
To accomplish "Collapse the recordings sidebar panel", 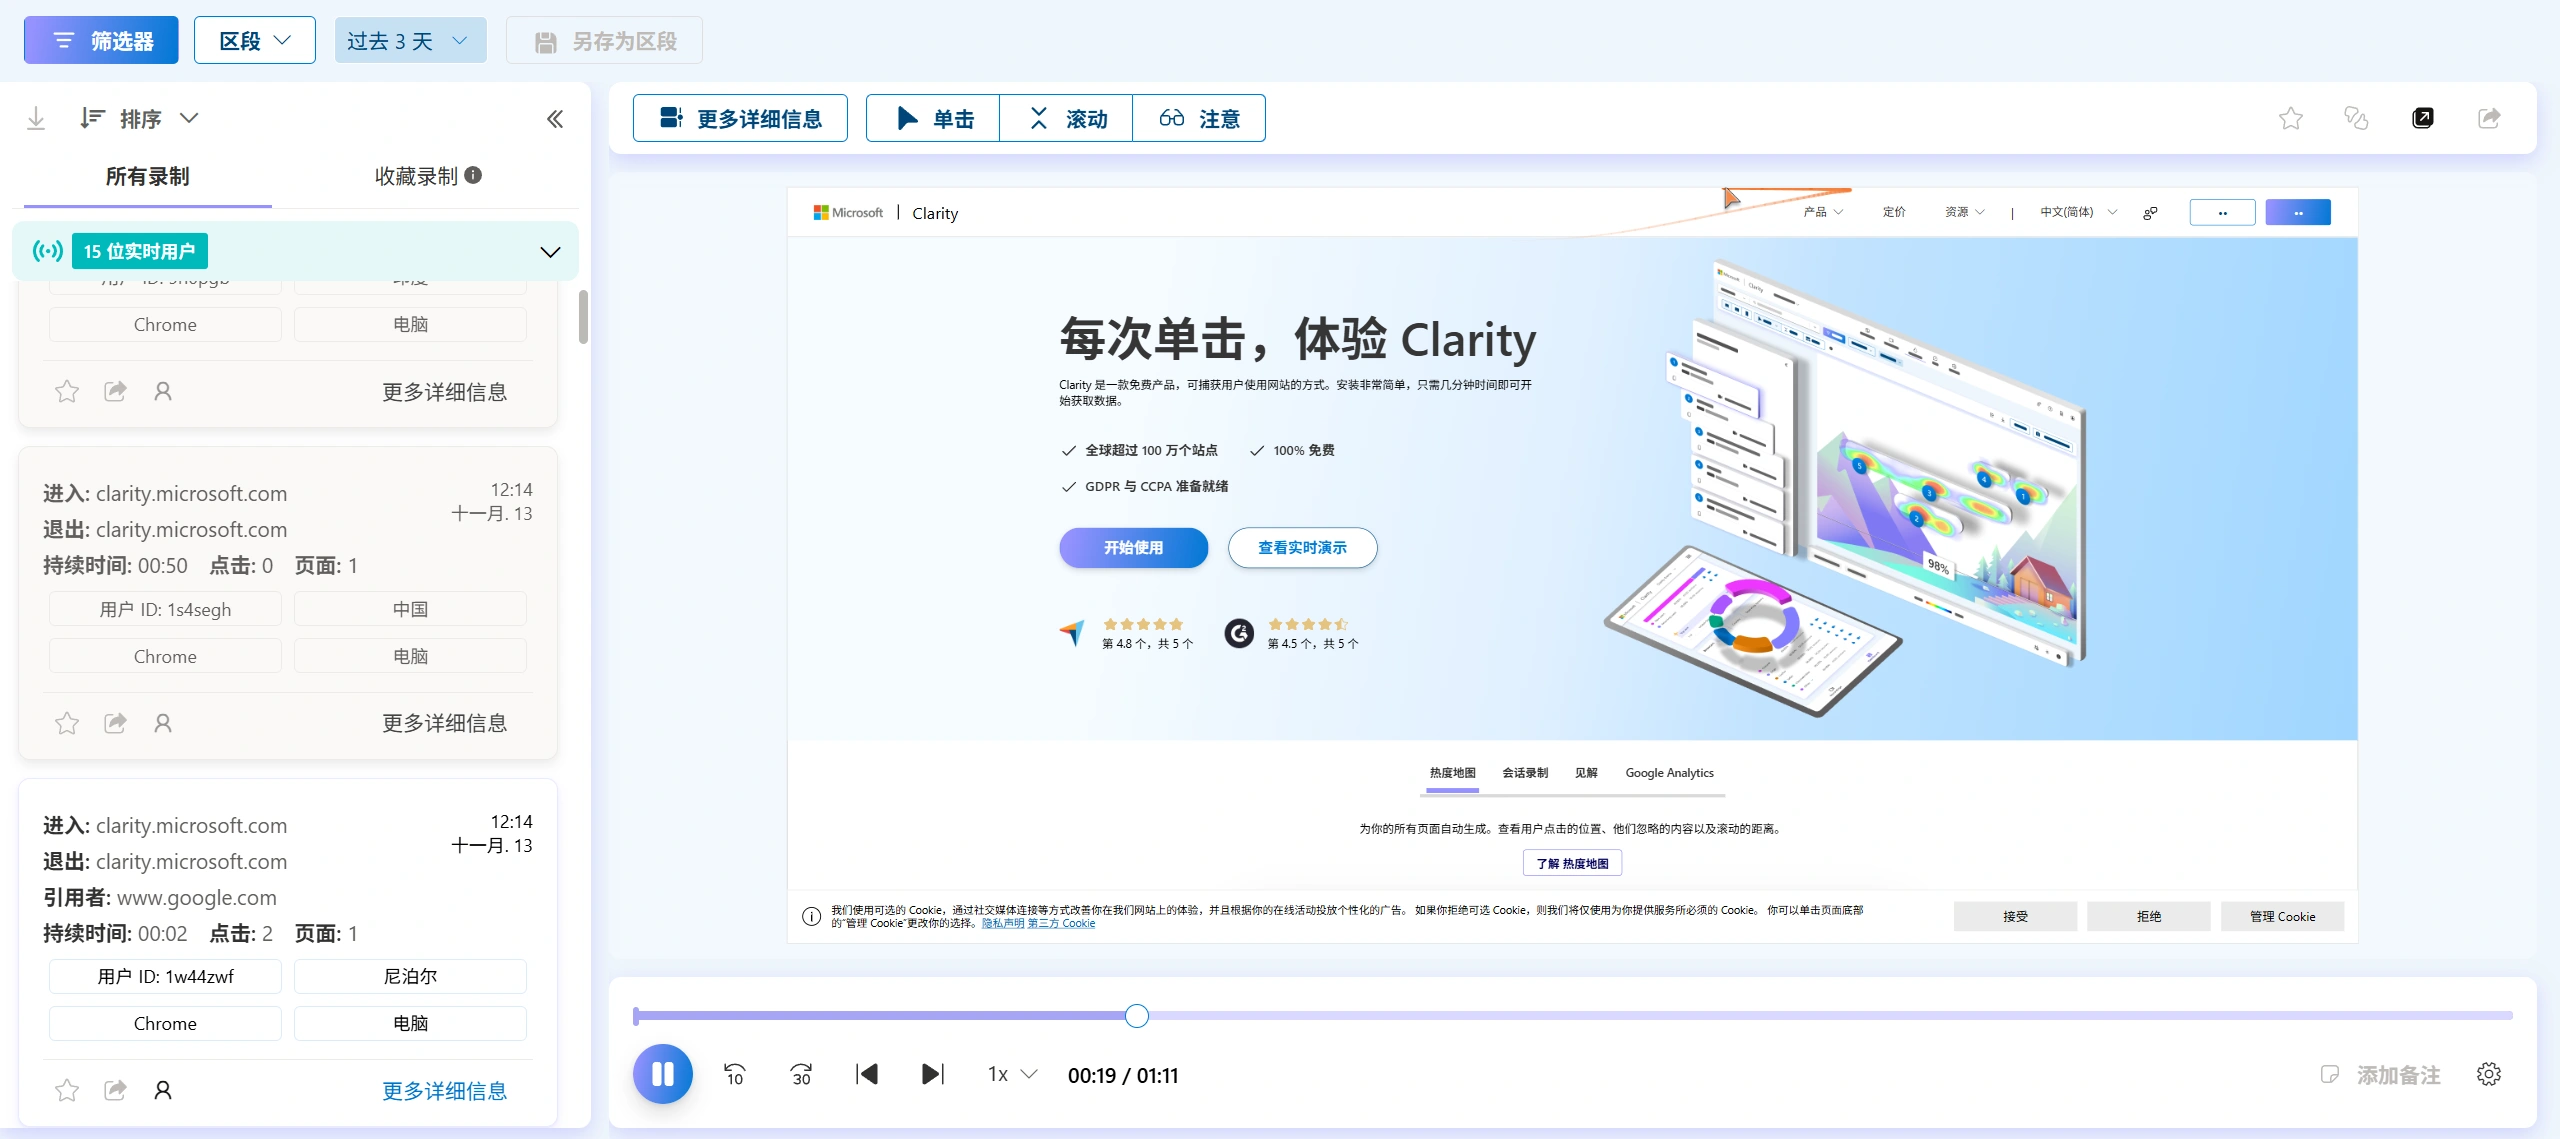I will coord(556,117).
